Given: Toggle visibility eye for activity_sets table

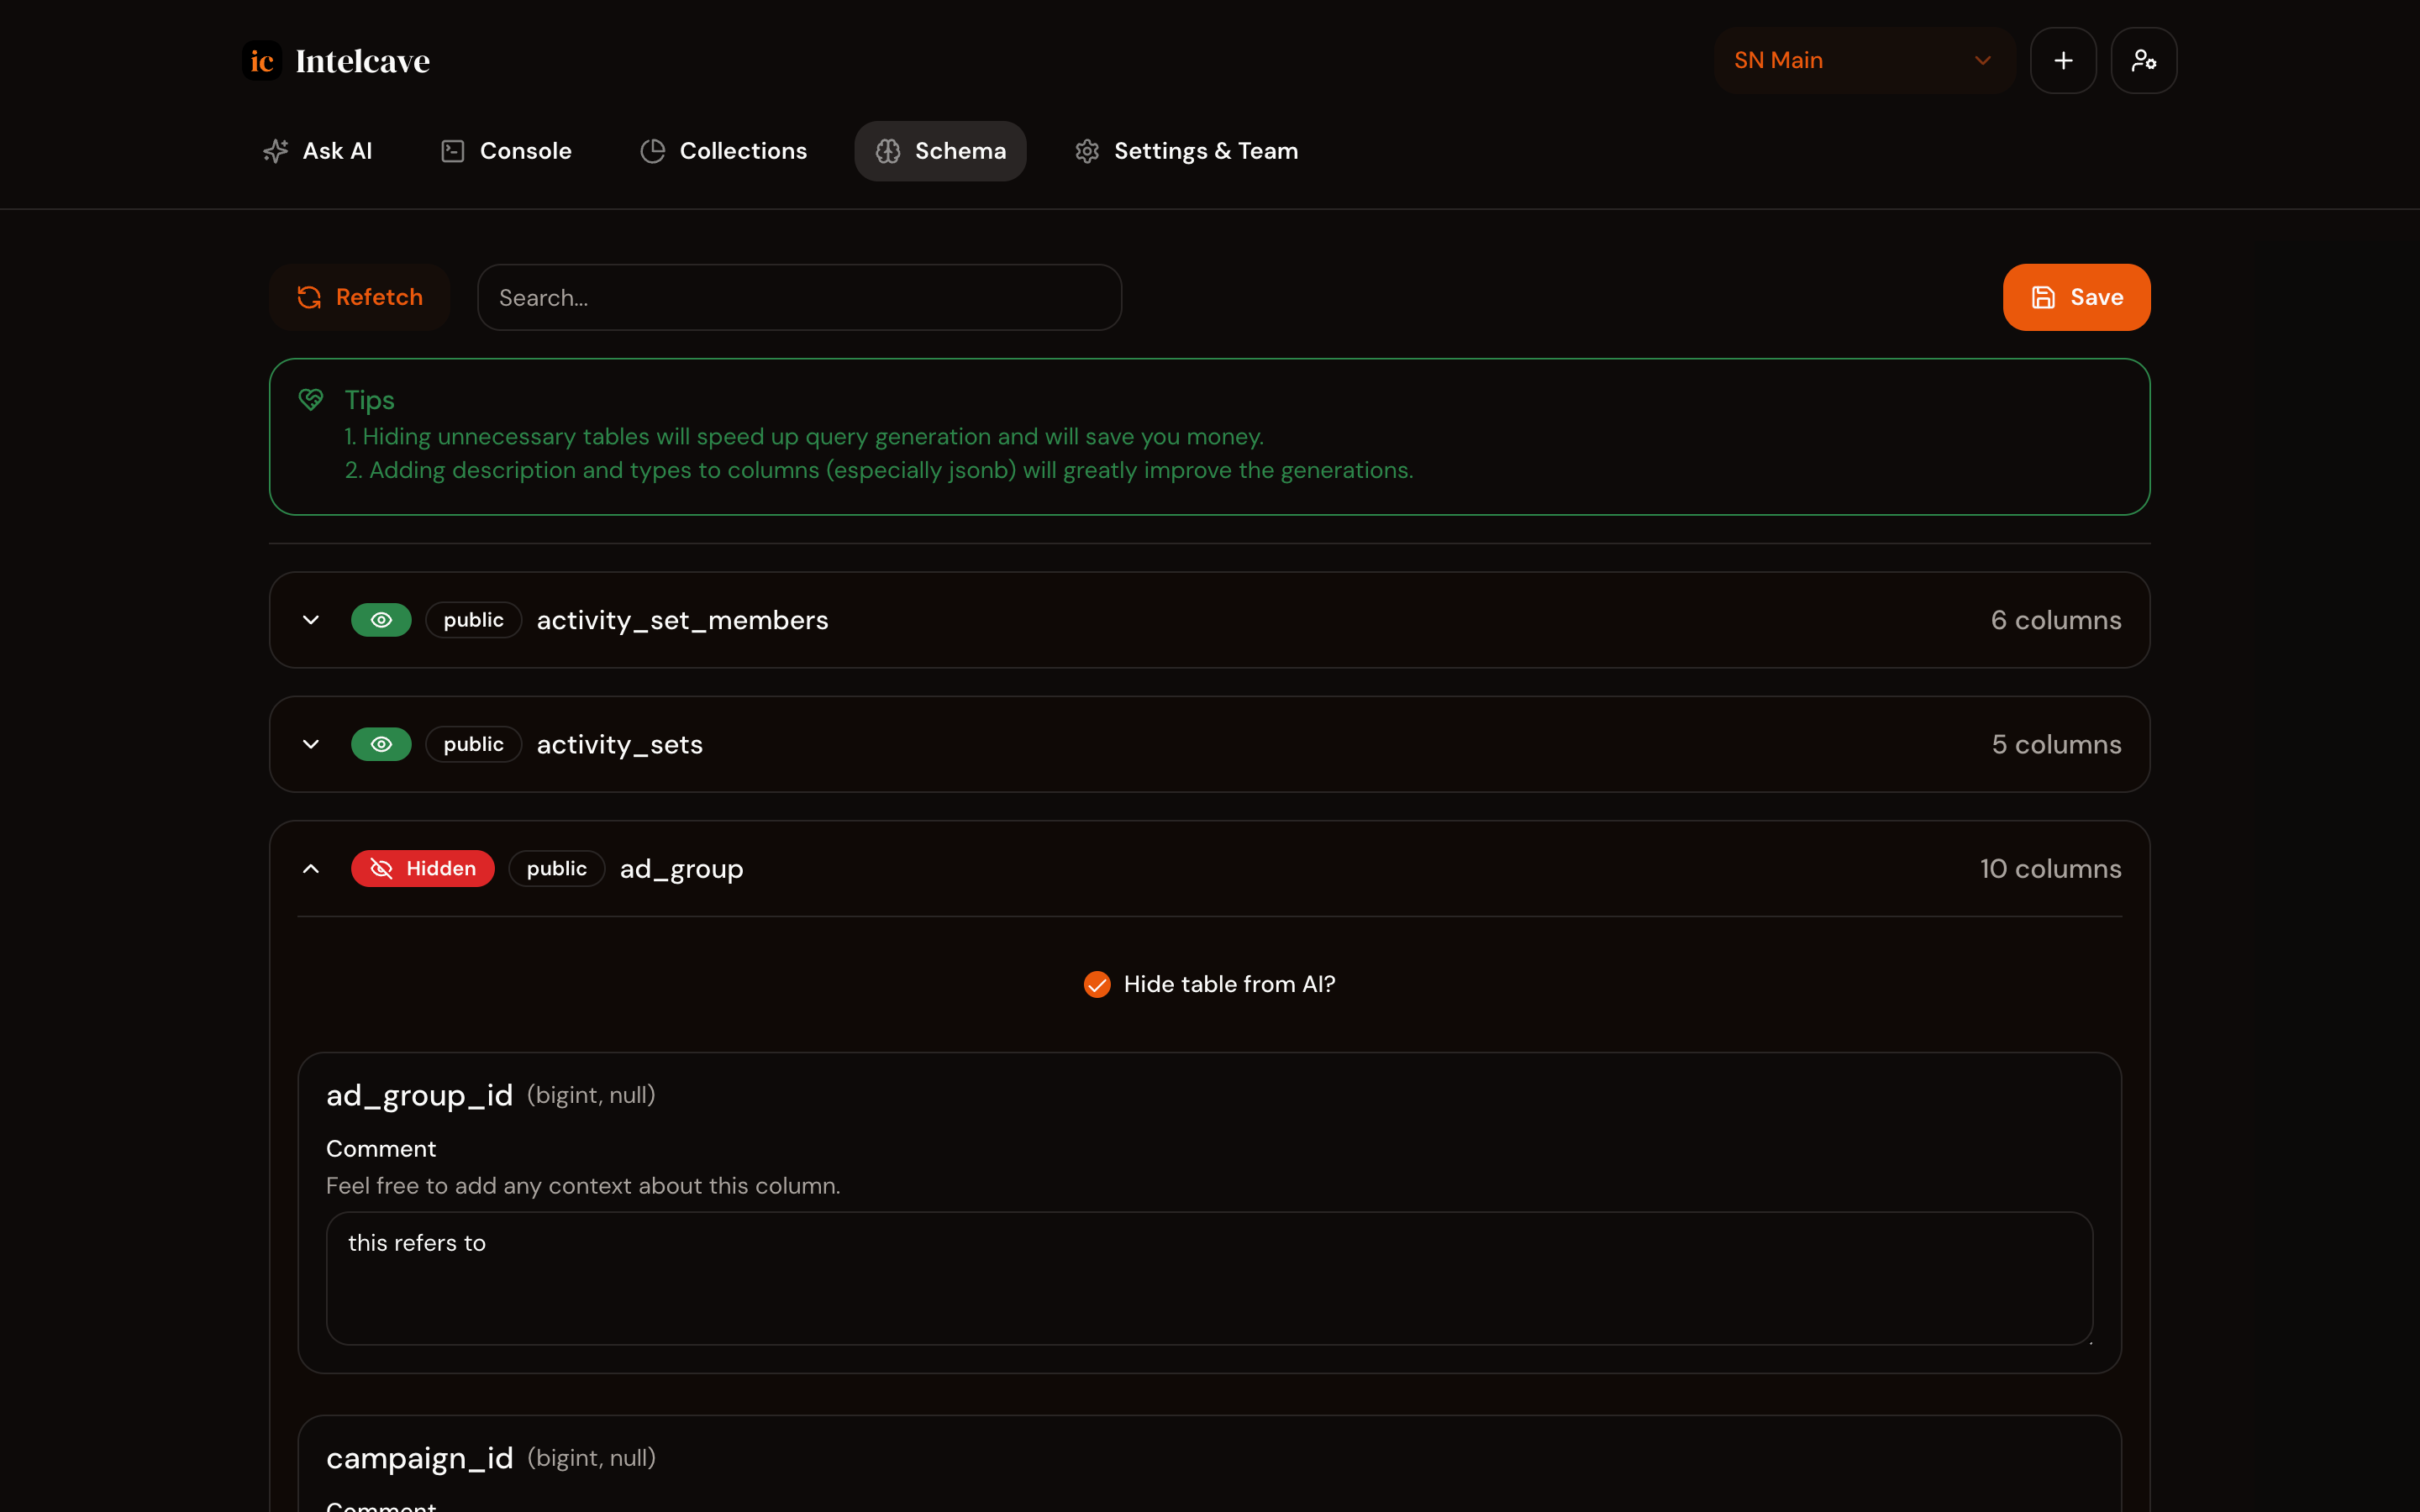Looking at the screenshot, I should tap(381, 744).
